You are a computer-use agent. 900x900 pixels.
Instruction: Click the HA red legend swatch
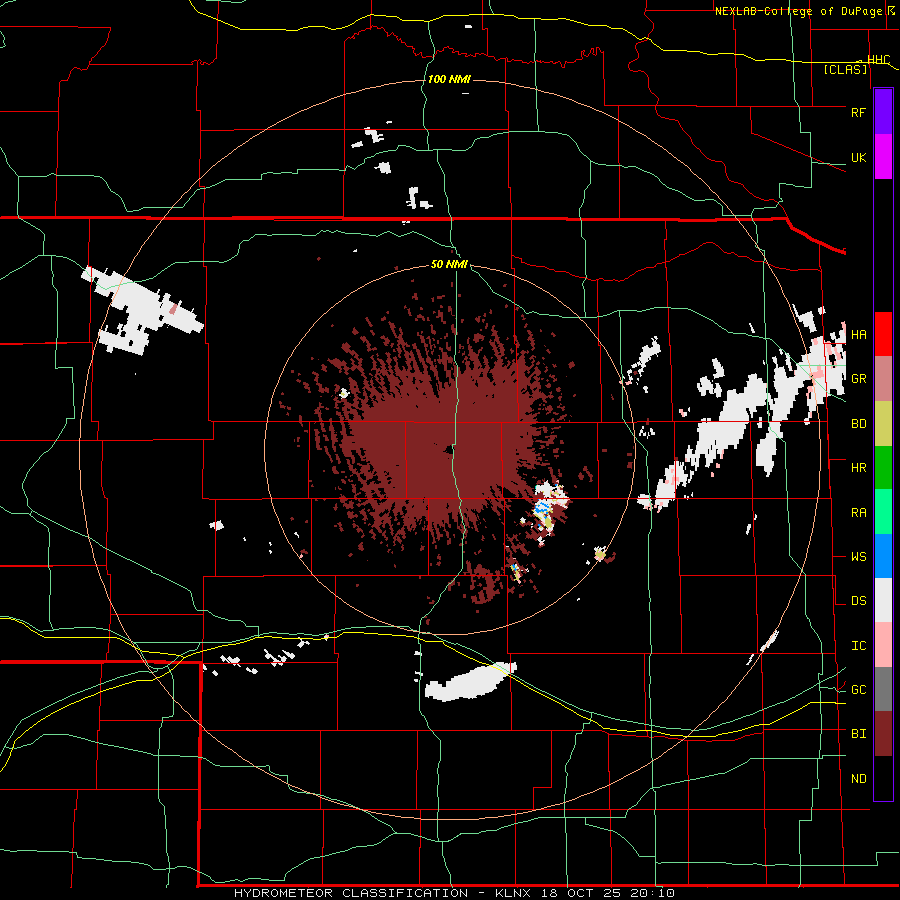[x=883, y=334]
